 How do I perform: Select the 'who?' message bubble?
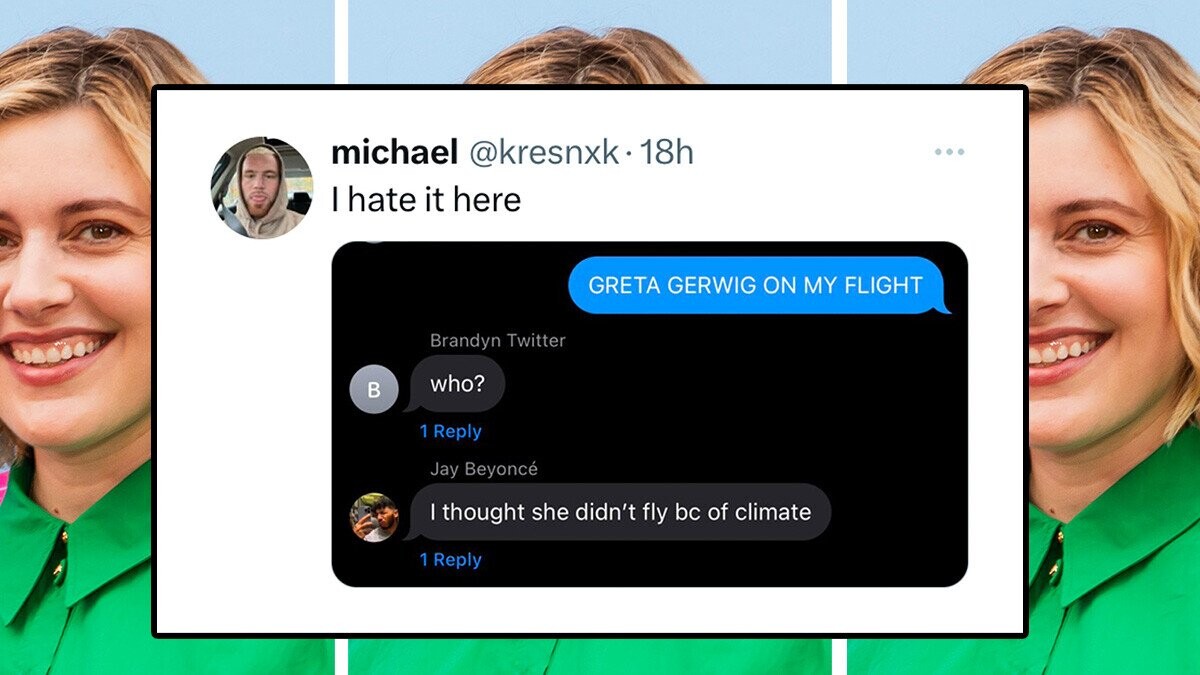(x=457, y=384)
